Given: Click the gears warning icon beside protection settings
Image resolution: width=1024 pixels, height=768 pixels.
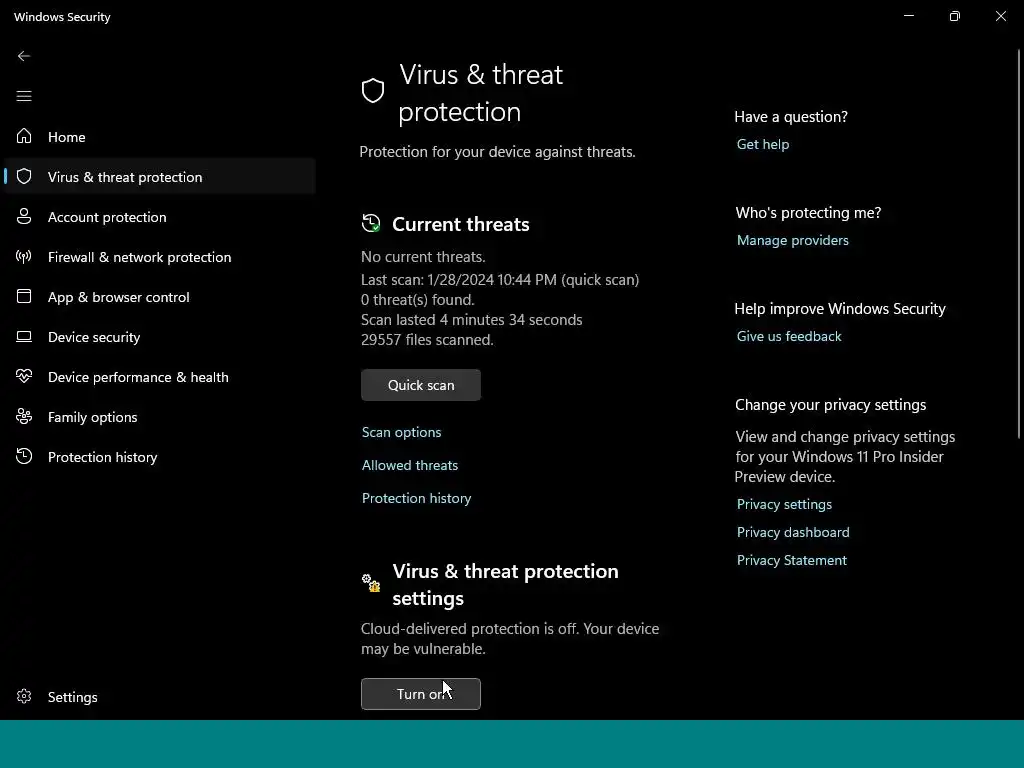Looking at the screenshot, I should point(371,583).
